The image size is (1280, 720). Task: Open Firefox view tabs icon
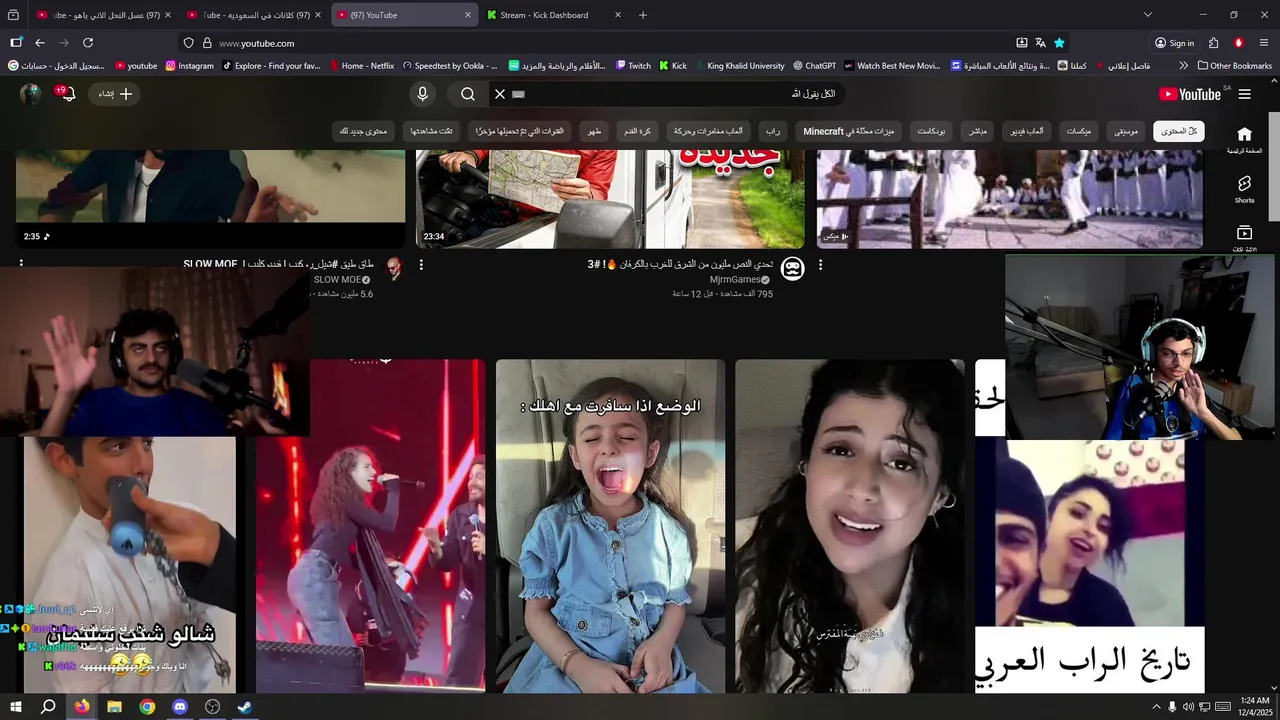pyautogui.click(x=14, y=15)
